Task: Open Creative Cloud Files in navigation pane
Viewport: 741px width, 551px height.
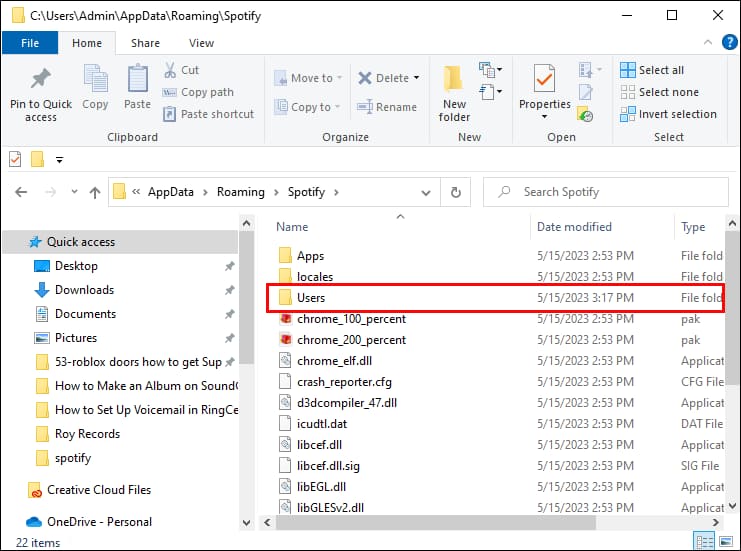Action: (x=98, y=490)
